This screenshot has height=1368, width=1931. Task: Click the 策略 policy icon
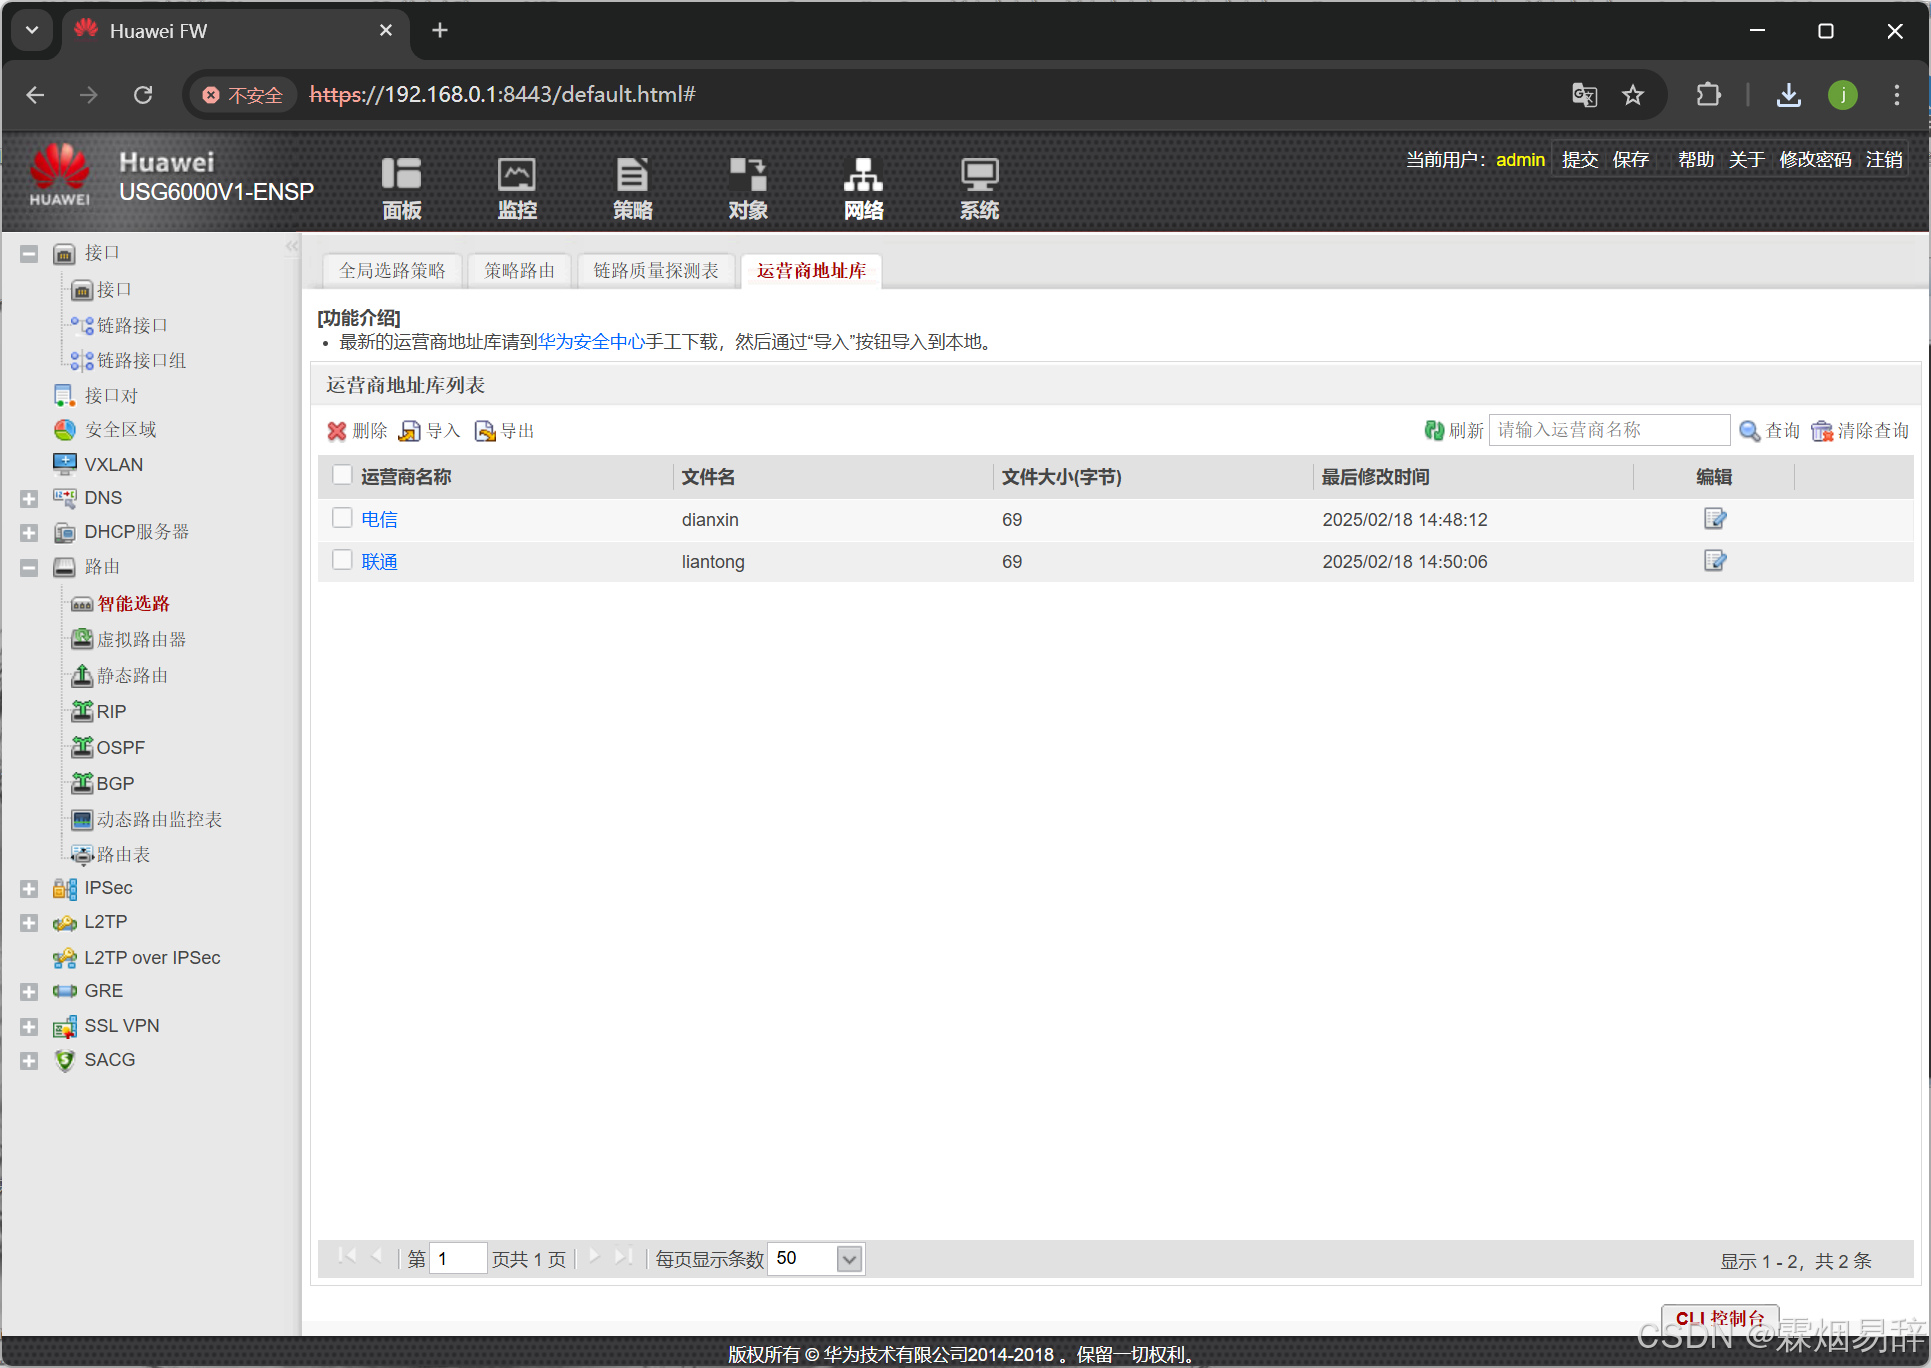(x=632, y=187)
